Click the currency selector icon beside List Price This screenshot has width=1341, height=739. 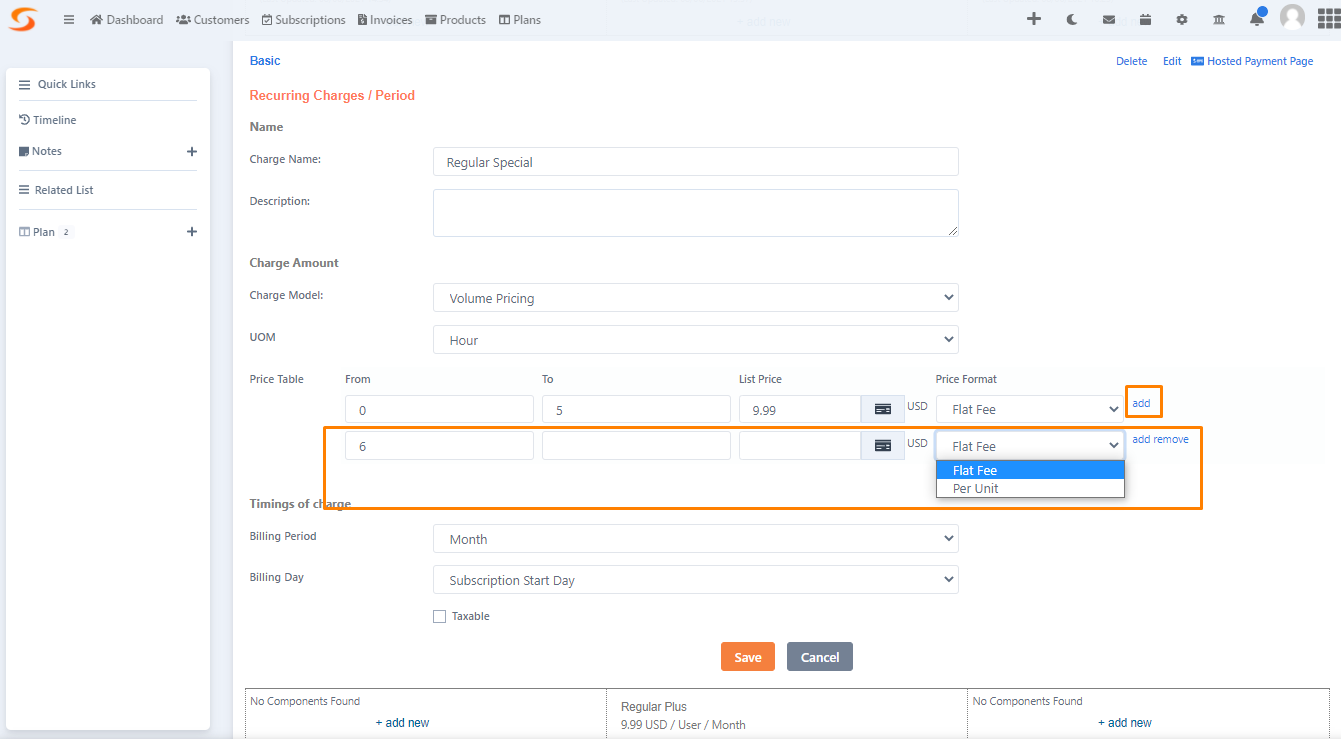[882, 409]
